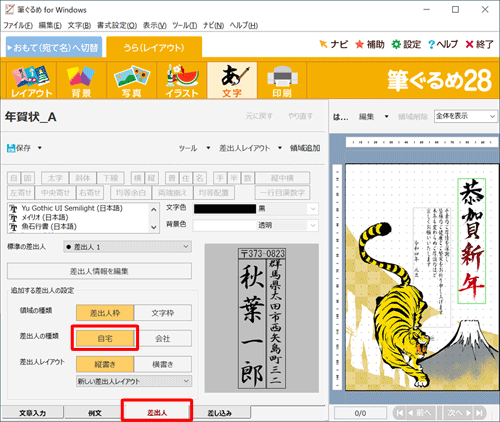Click 差出人情報を編集 button

tap(99, 271)
